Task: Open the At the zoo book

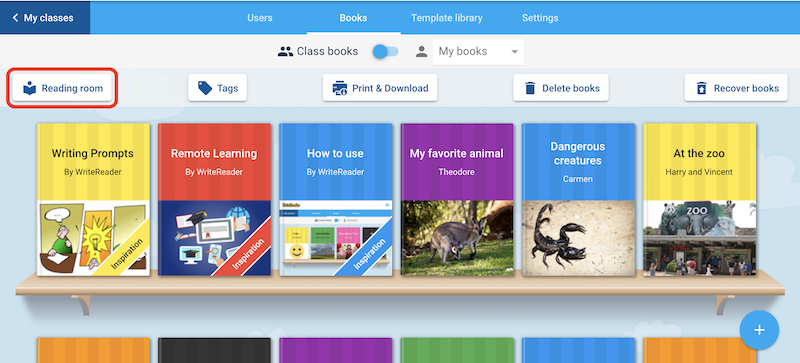Action: point(699,200)
